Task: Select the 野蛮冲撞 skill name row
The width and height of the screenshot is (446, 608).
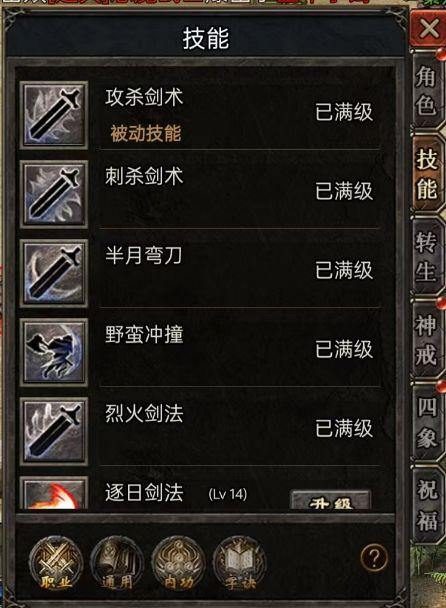Action: point(240,347)
